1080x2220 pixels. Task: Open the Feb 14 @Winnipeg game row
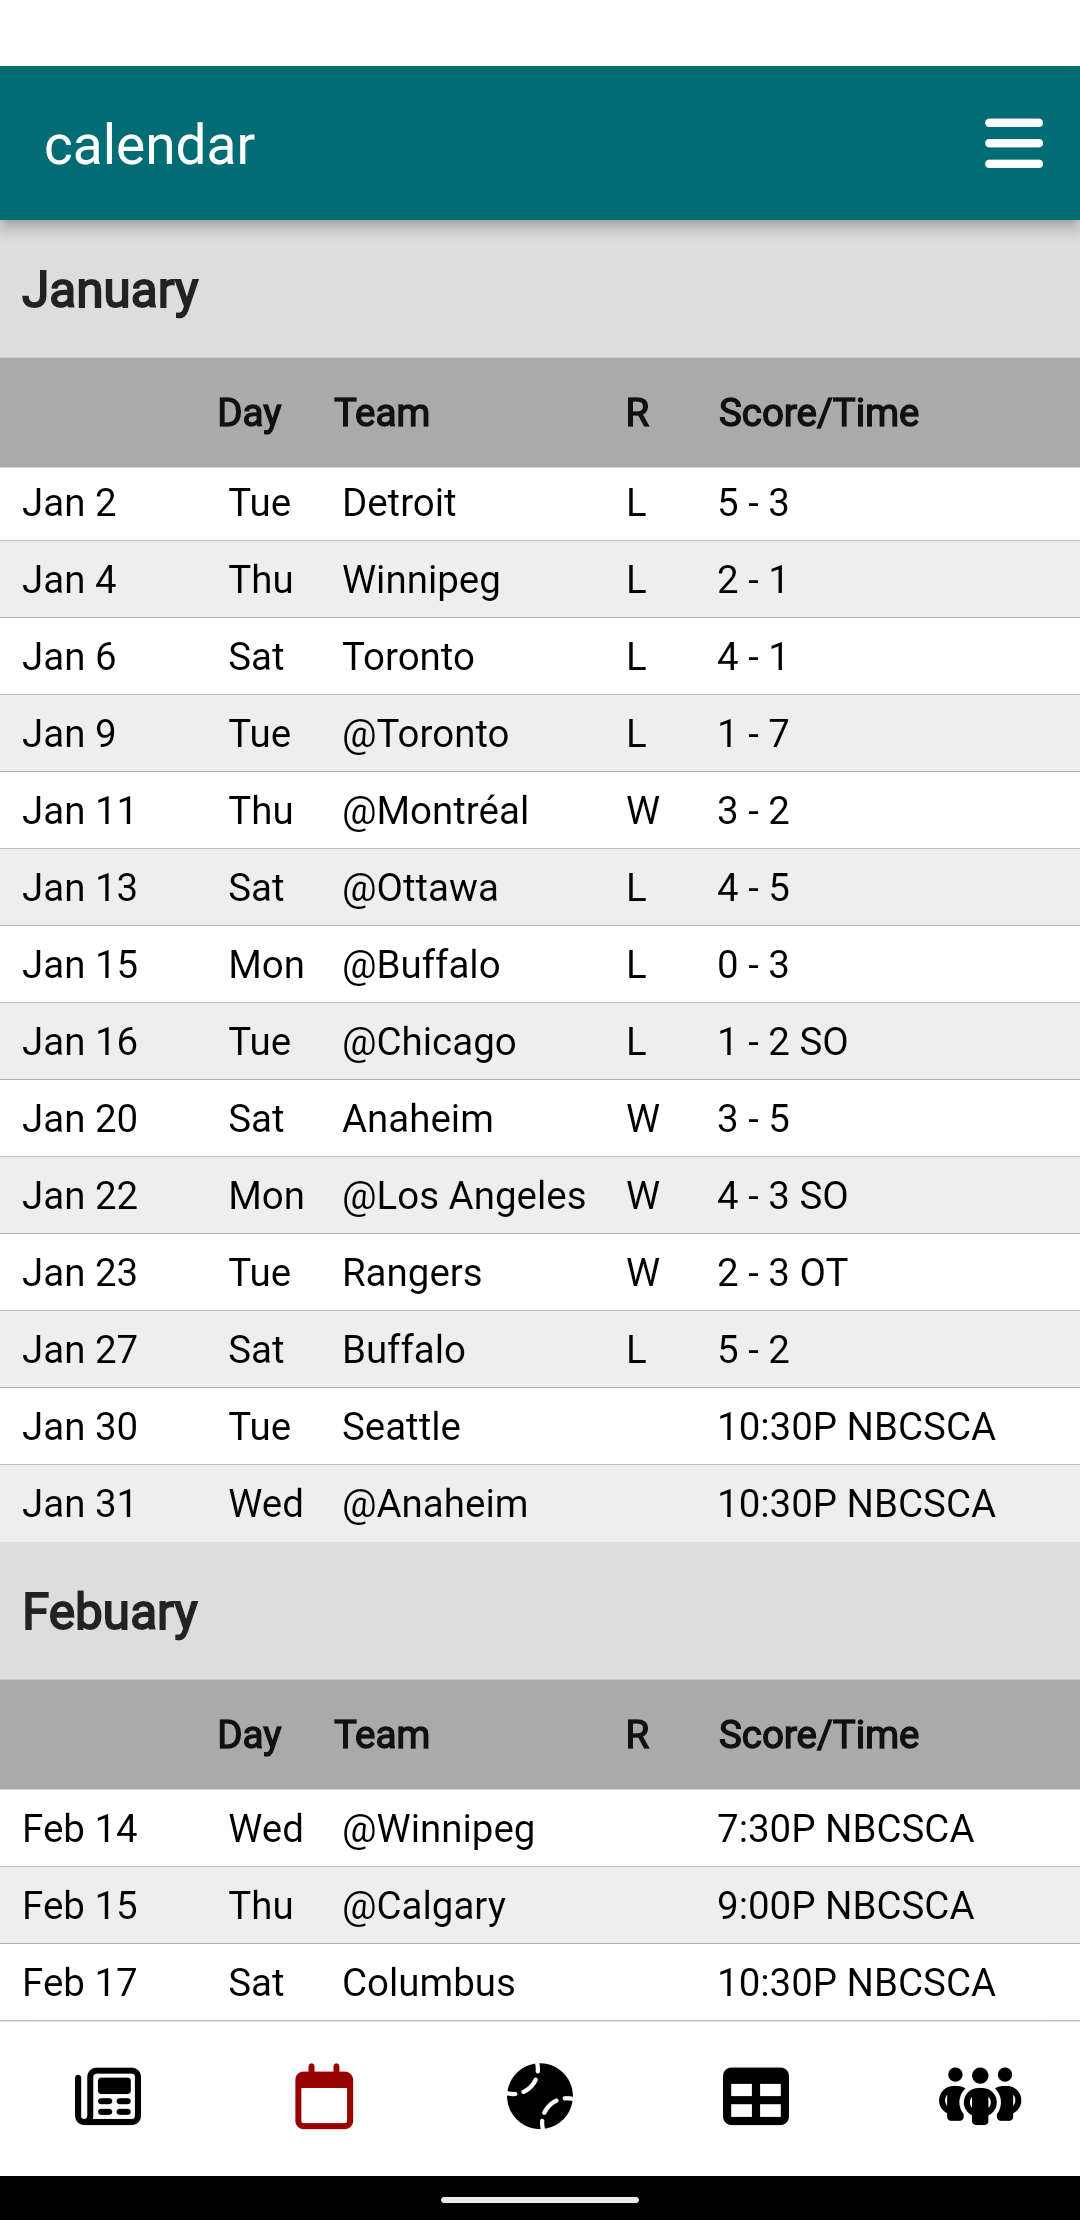540,1829
